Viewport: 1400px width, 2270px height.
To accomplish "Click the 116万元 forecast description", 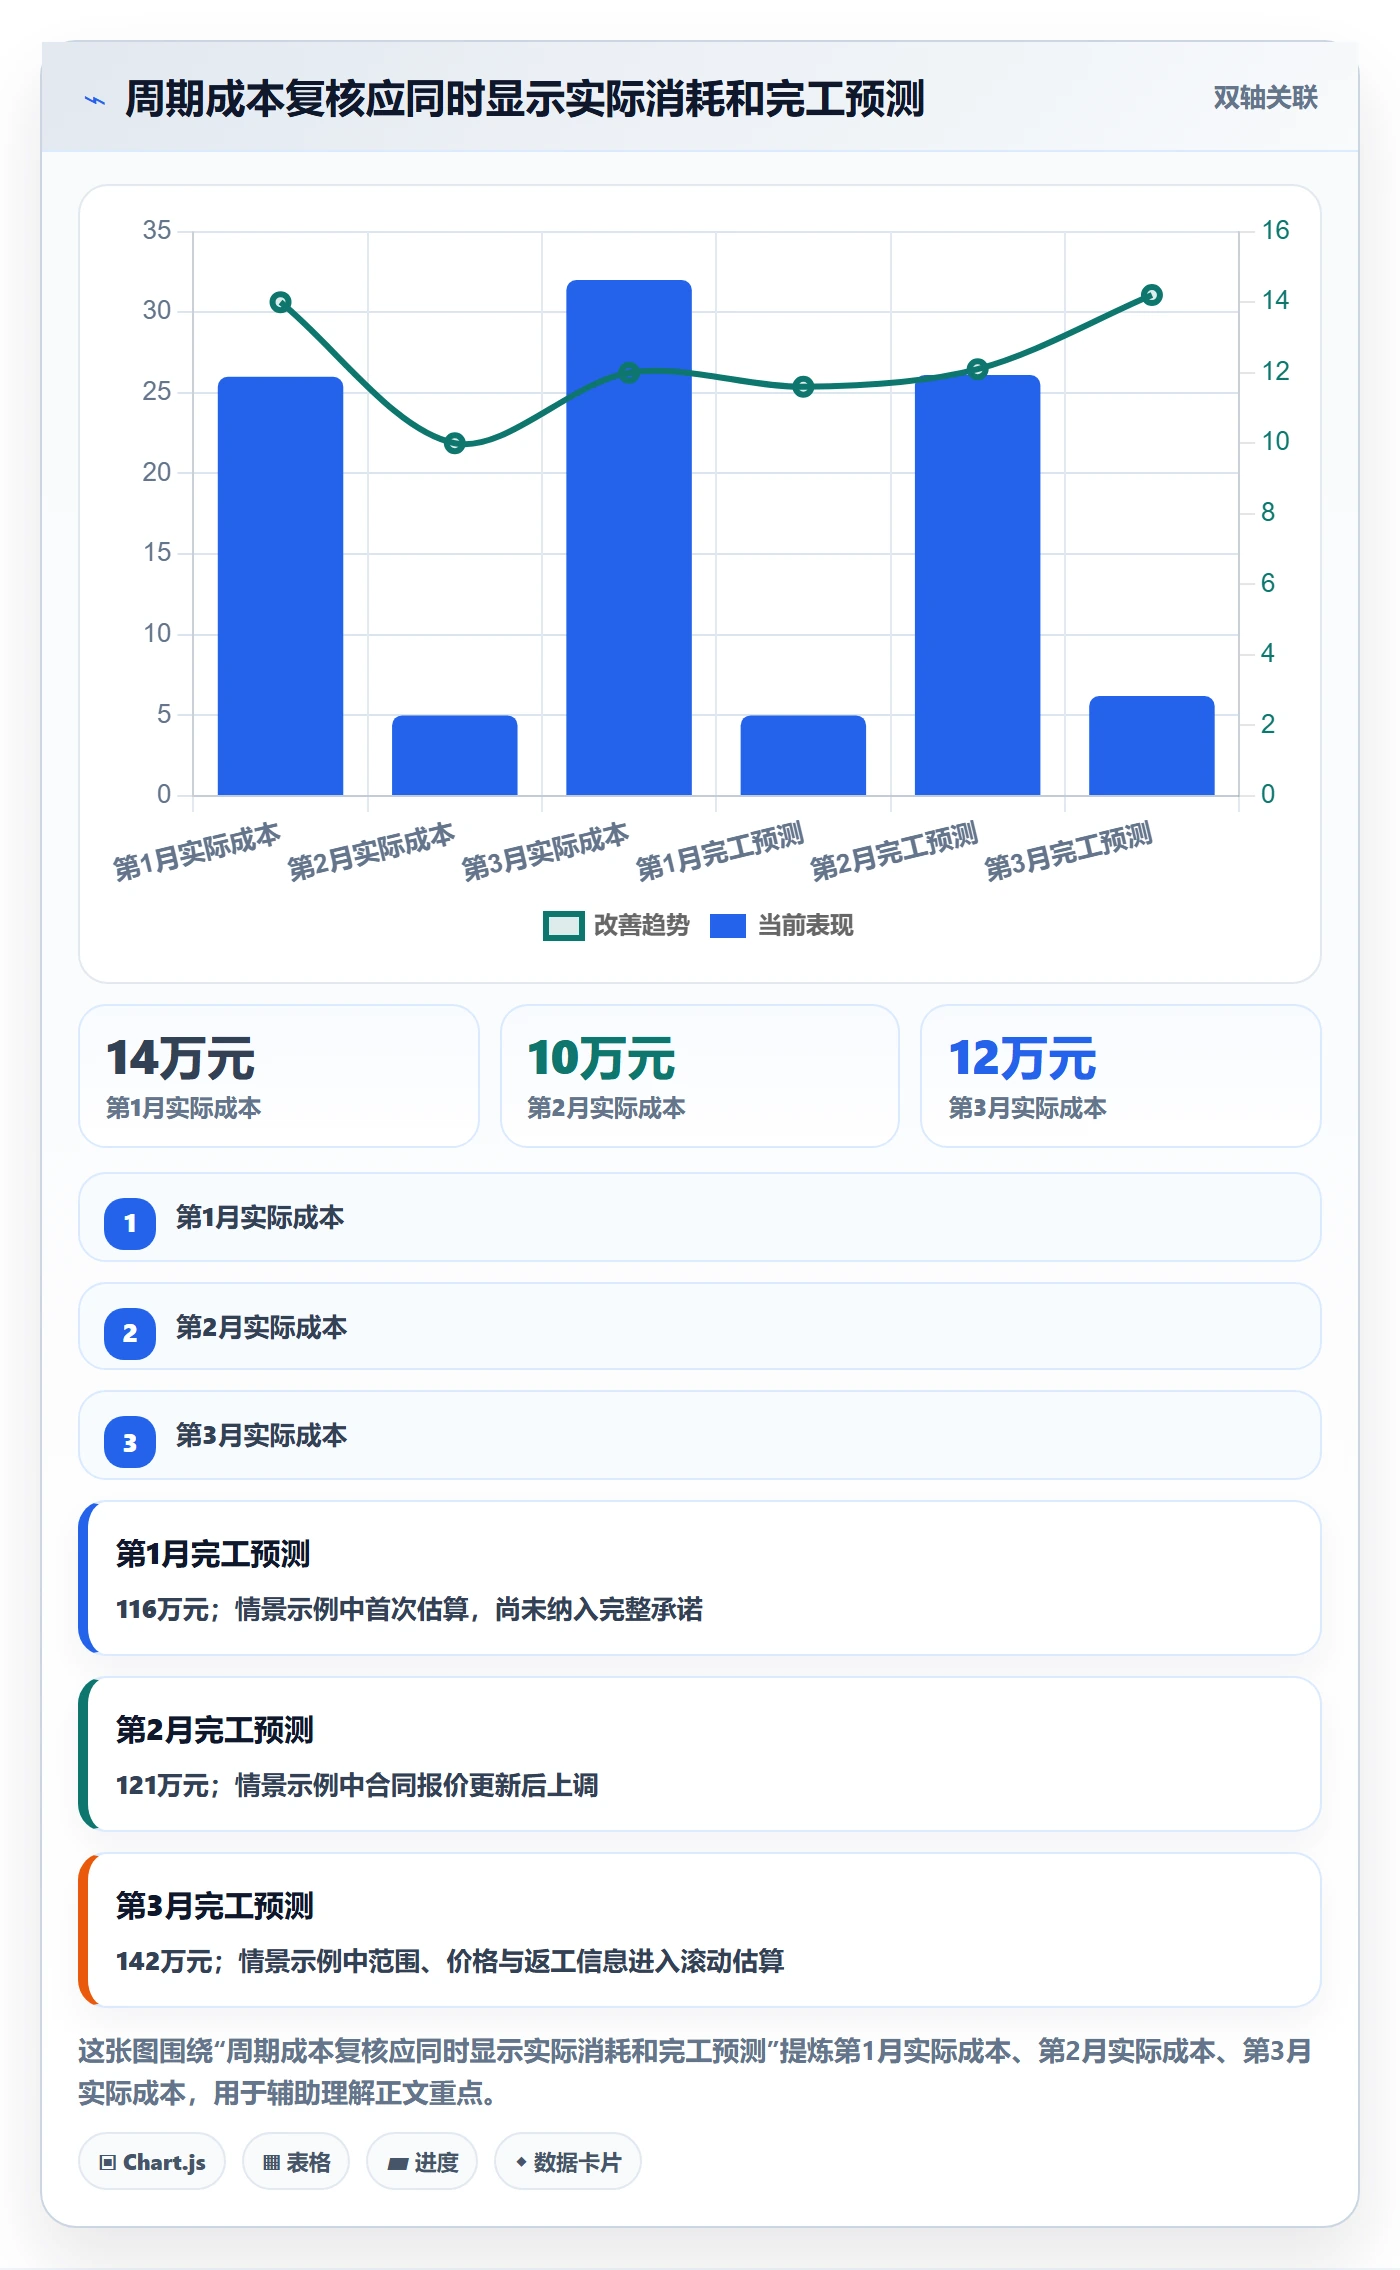I will [410, 1609].
